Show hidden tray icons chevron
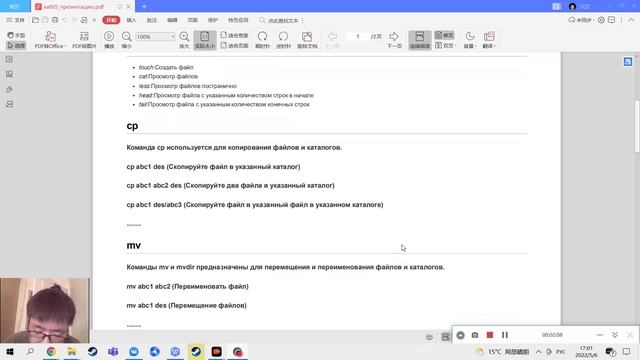The width and height of the screenshot is (640, 360). pos(539,351)
